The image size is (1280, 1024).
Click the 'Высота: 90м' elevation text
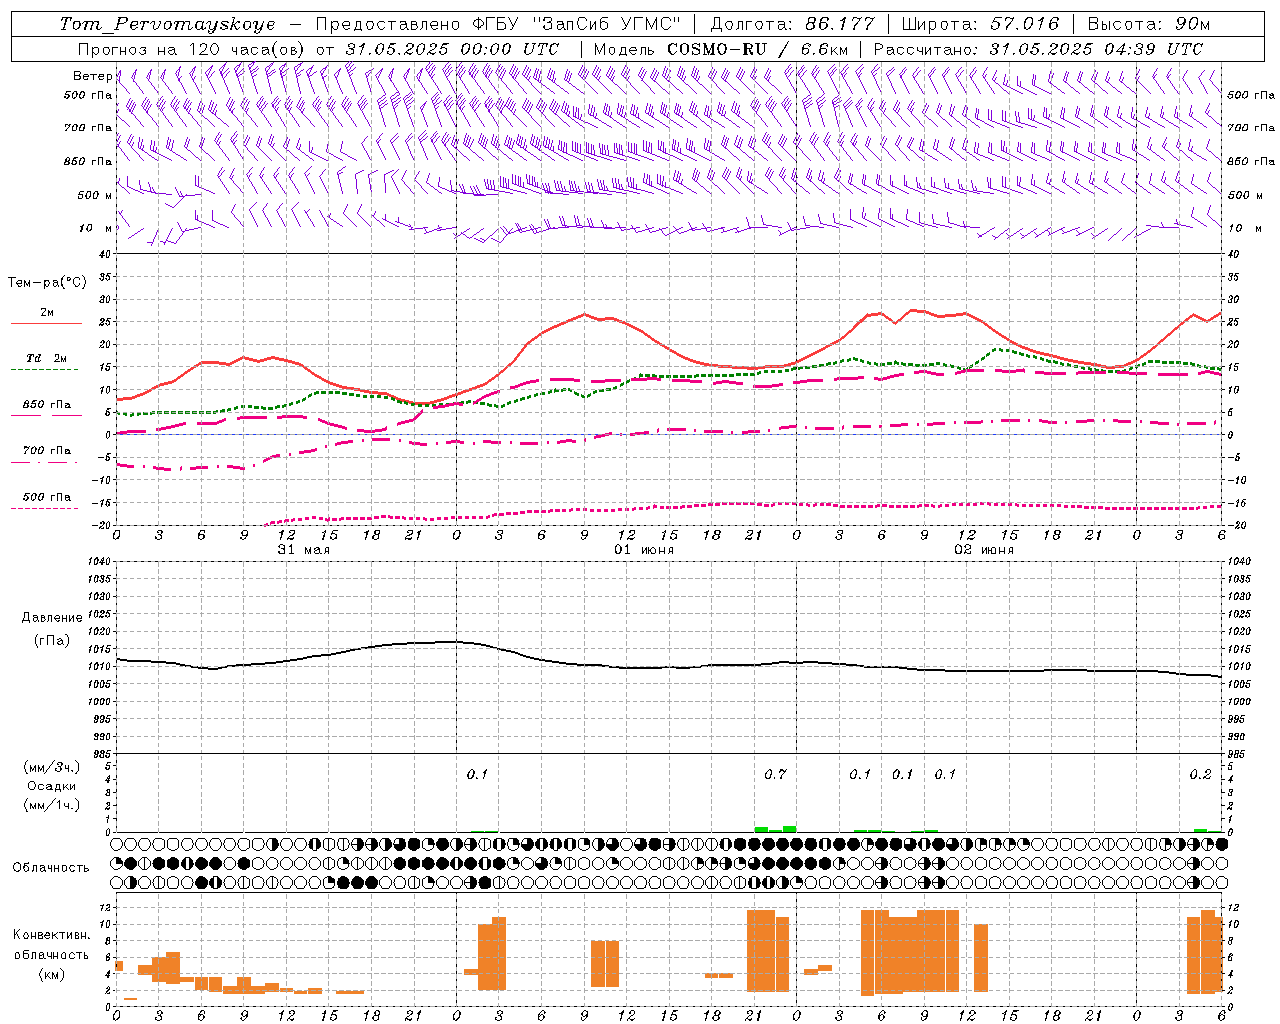pos(1148,24)
